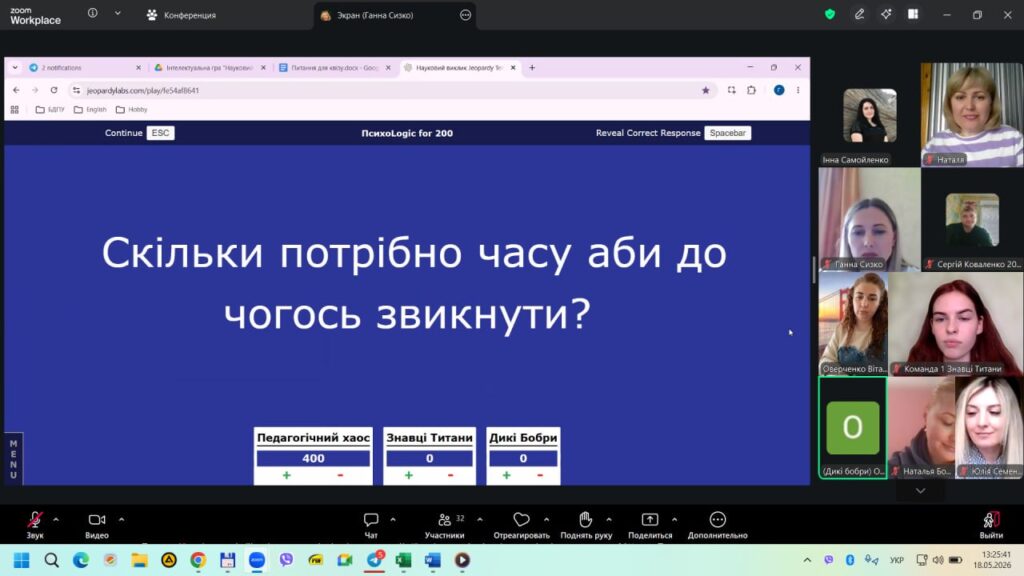
Task: Click the ESC continue button
Action: pyautogui.click(x=160, y=133)
